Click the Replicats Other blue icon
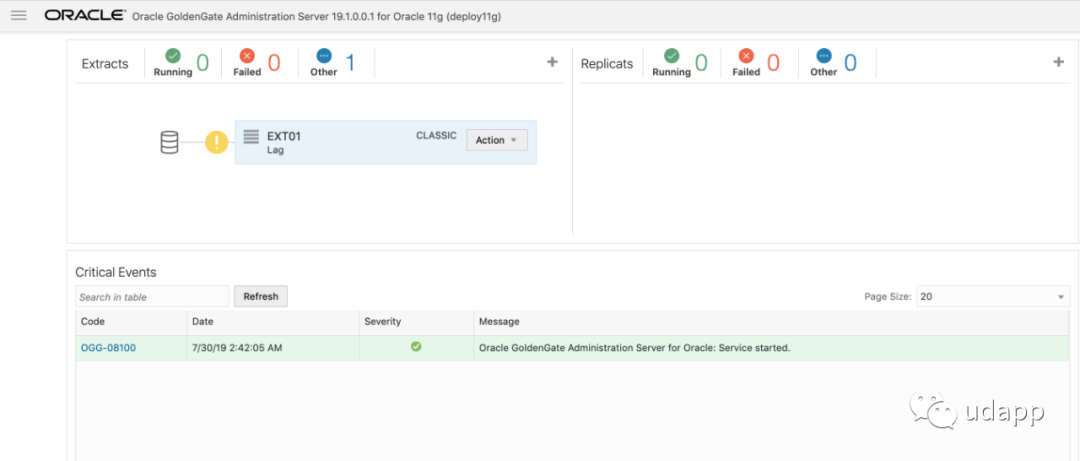The image size is (1080, 461). coord(823,56)
